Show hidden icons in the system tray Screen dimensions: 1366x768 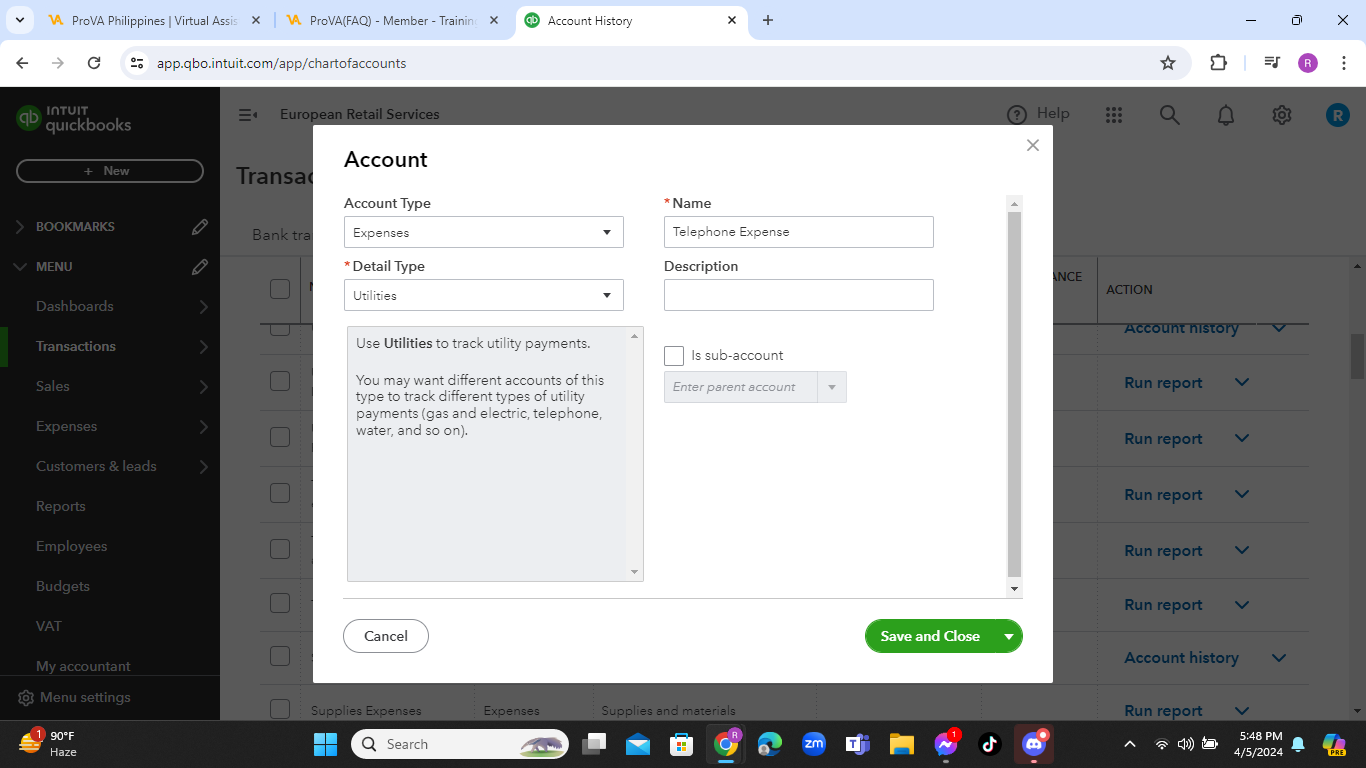tap(1130, 744)
